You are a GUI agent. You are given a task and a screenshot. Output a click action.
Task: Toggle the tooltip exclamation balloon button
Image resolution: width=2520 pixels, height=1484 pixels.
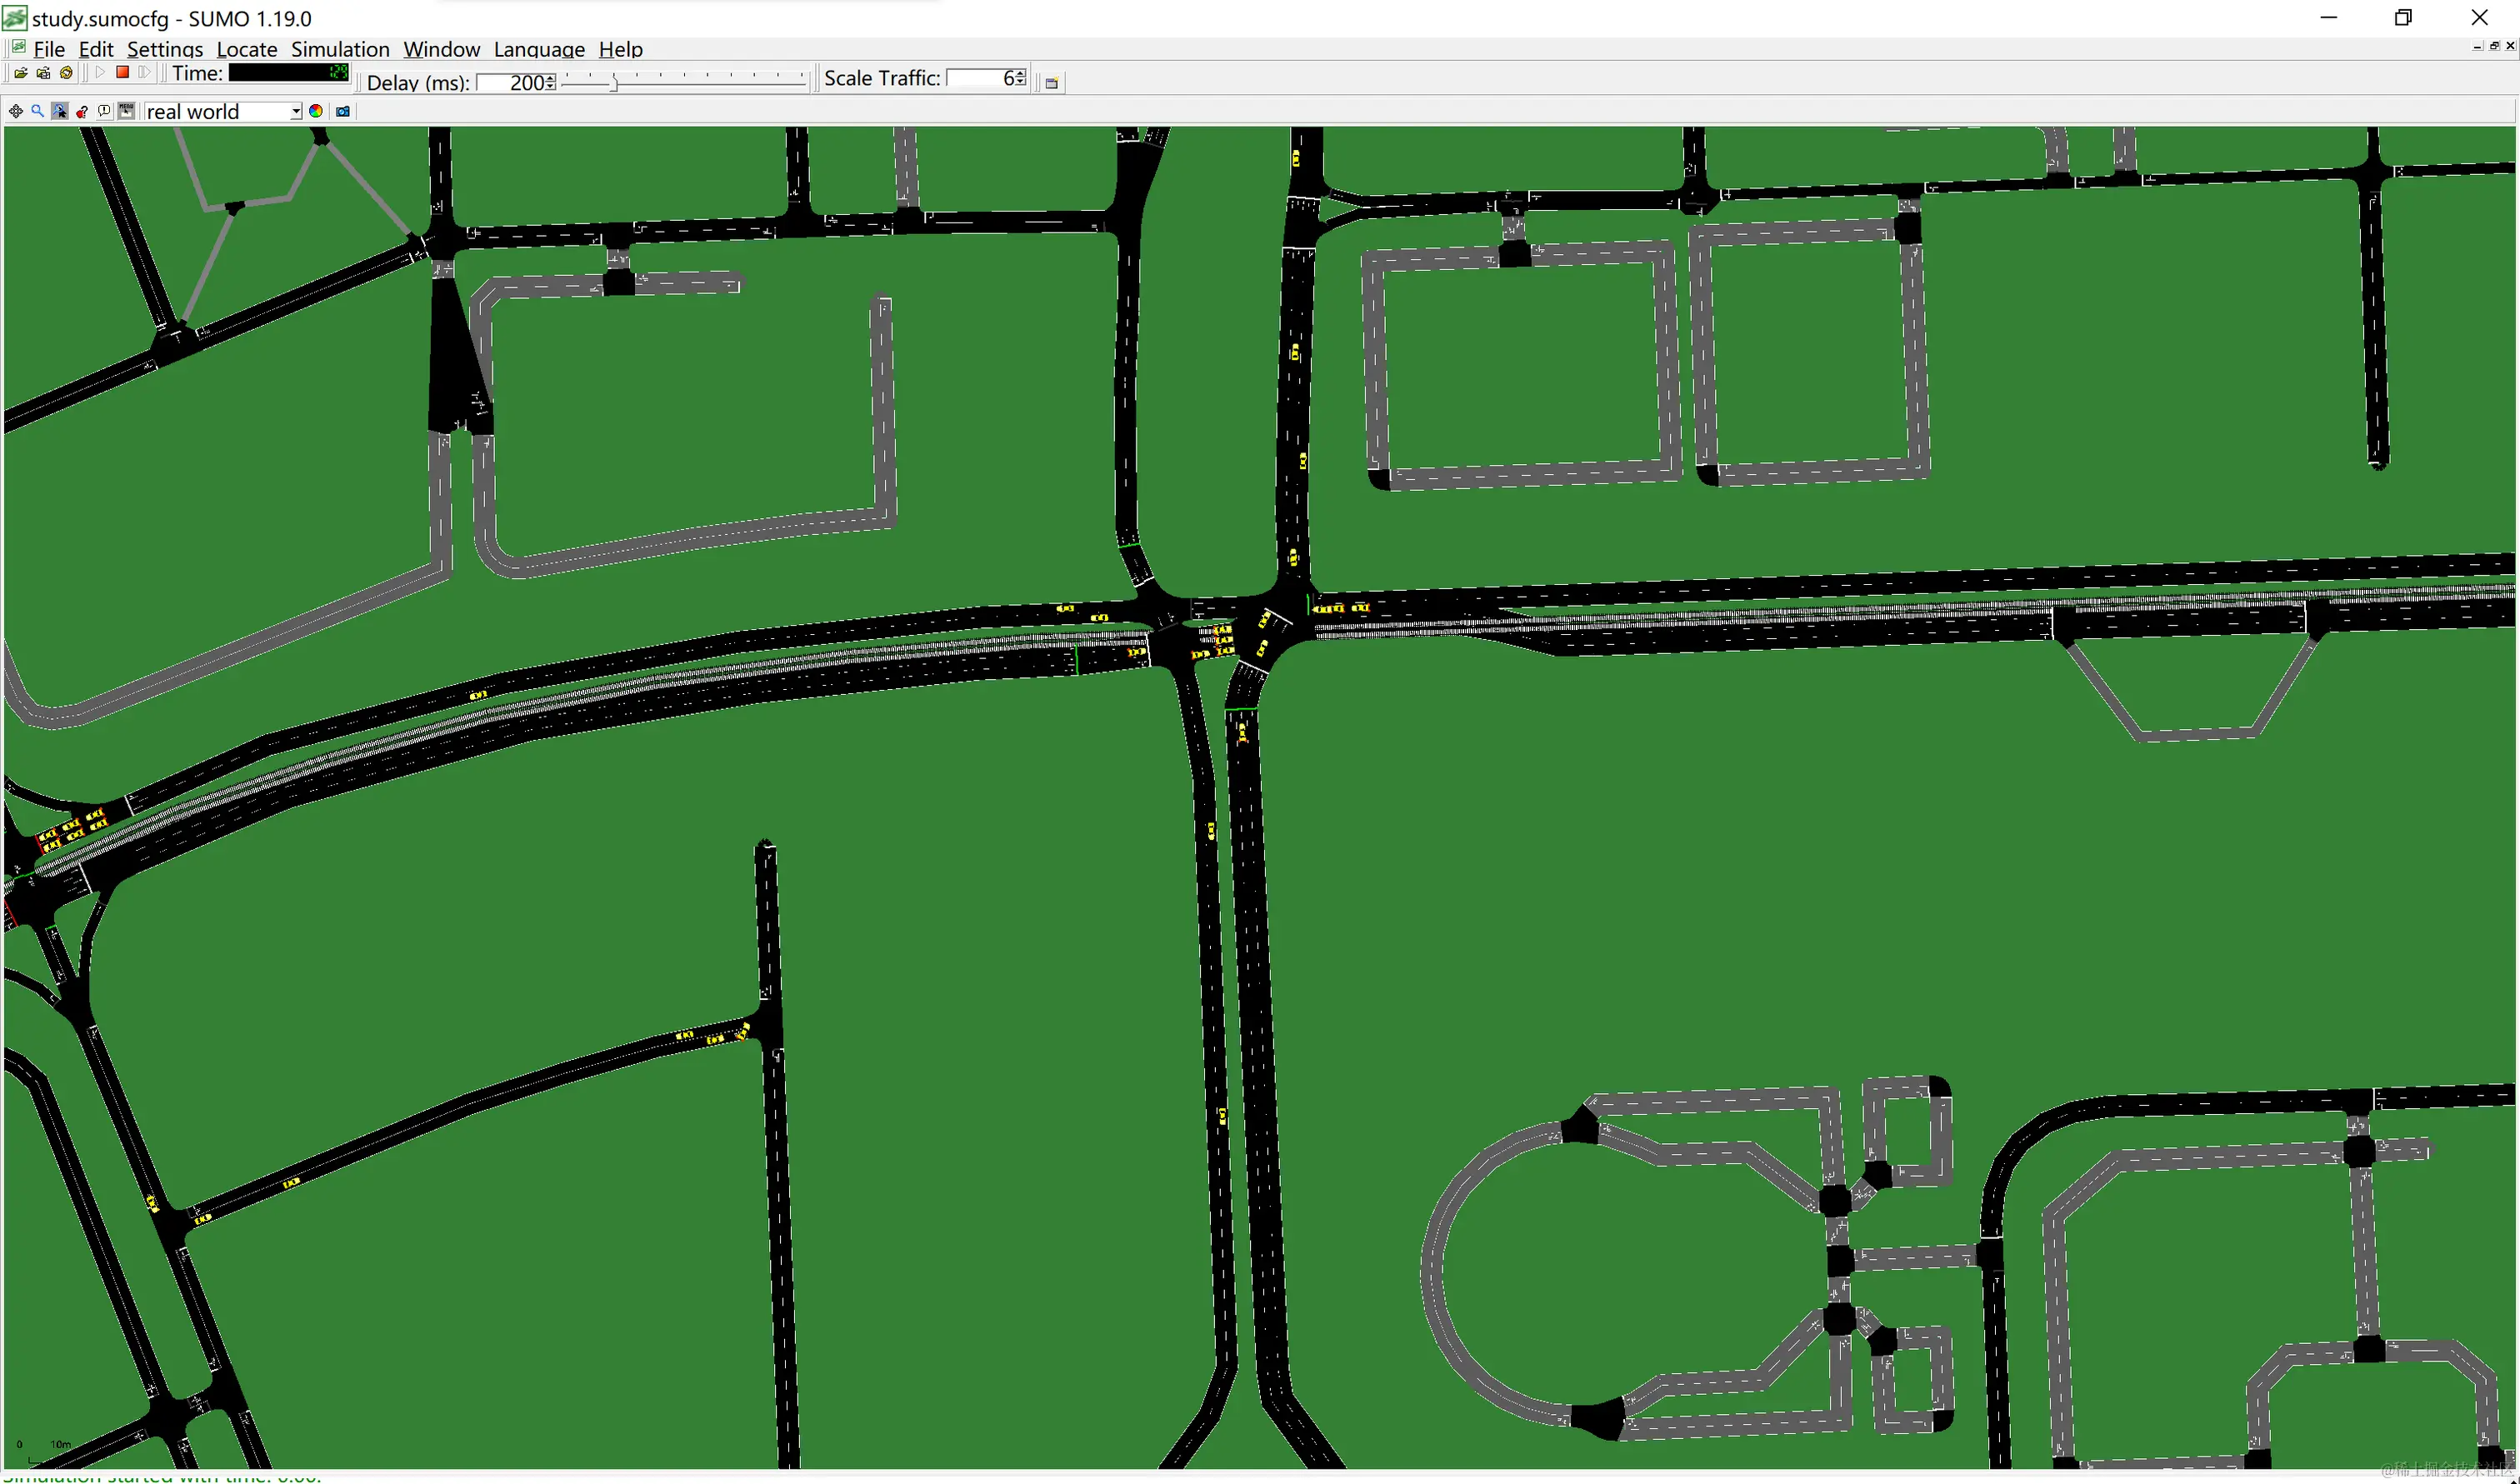click(104, 111)
